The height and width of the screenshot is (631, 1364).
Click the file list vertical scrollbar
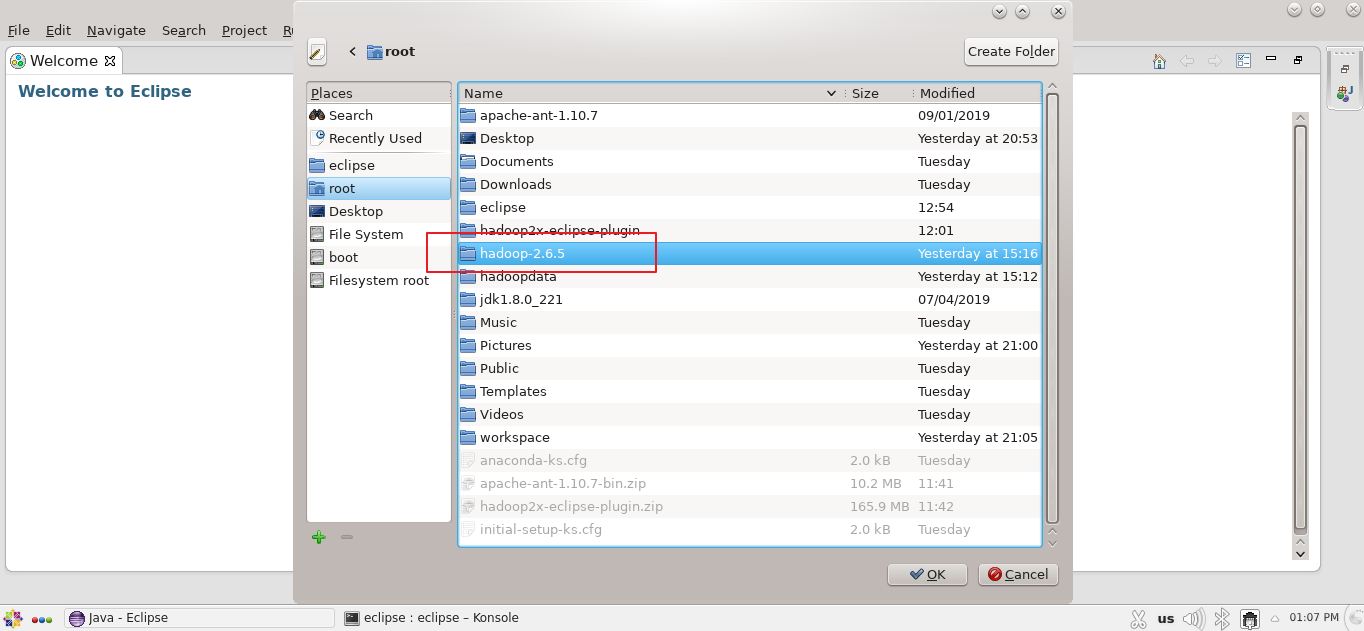(x=1052, y=308)
